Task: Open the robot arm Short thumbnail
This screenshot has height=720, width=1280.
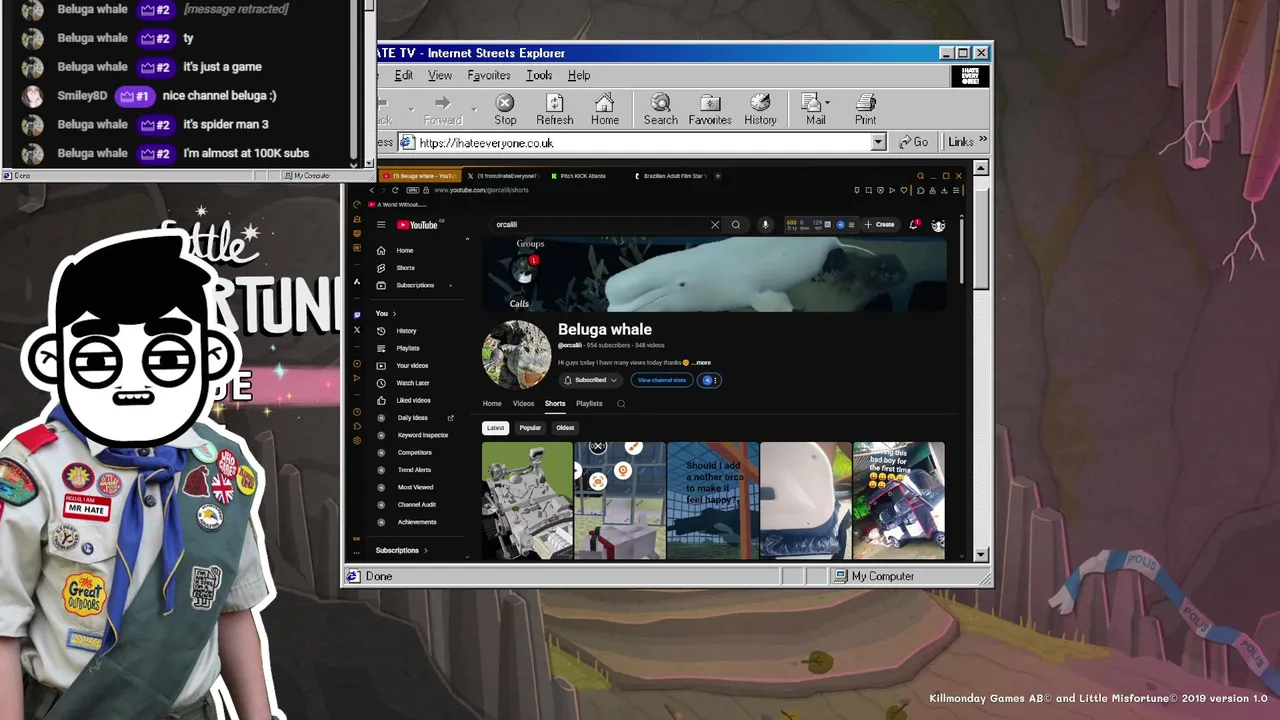Action: pyautogui.click(x=527, y=500)
